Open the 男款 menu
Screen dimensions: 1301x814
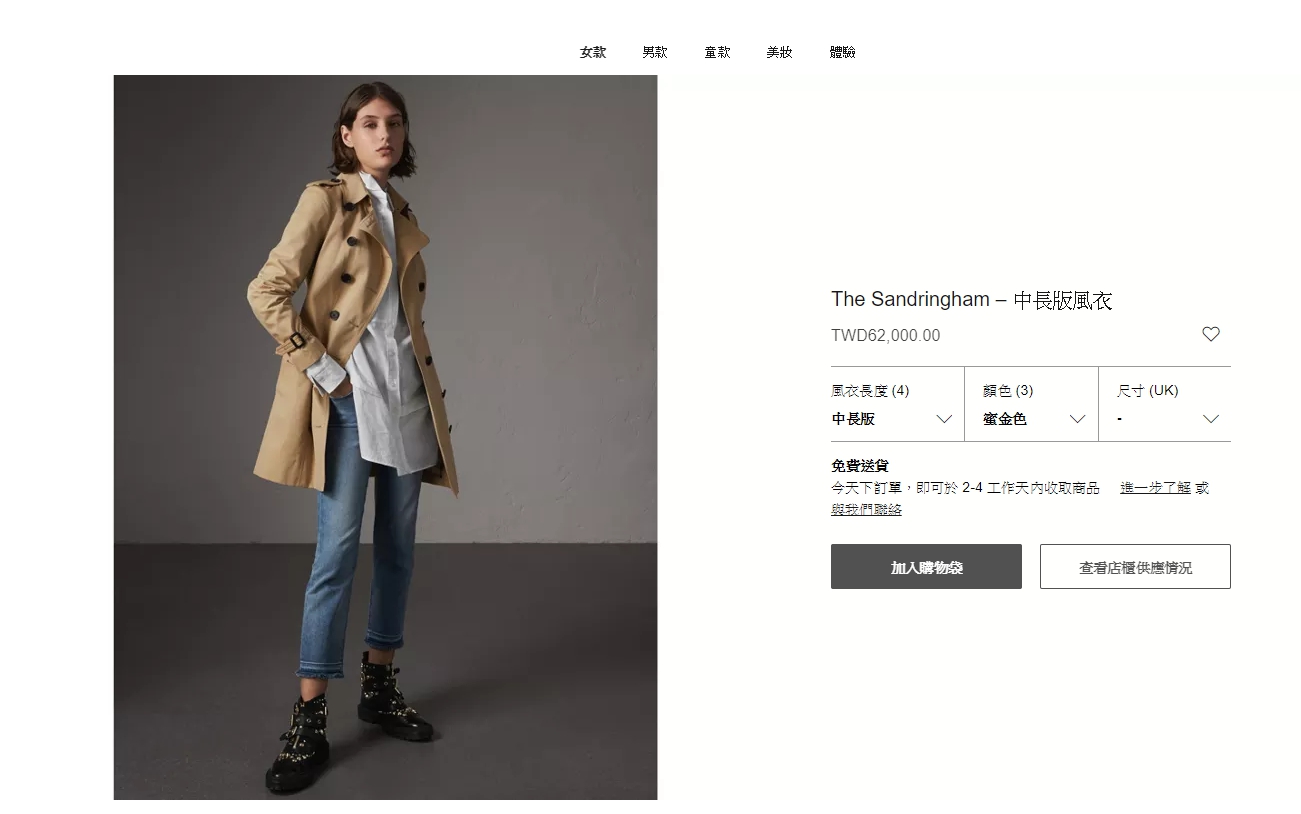(655, 52)
